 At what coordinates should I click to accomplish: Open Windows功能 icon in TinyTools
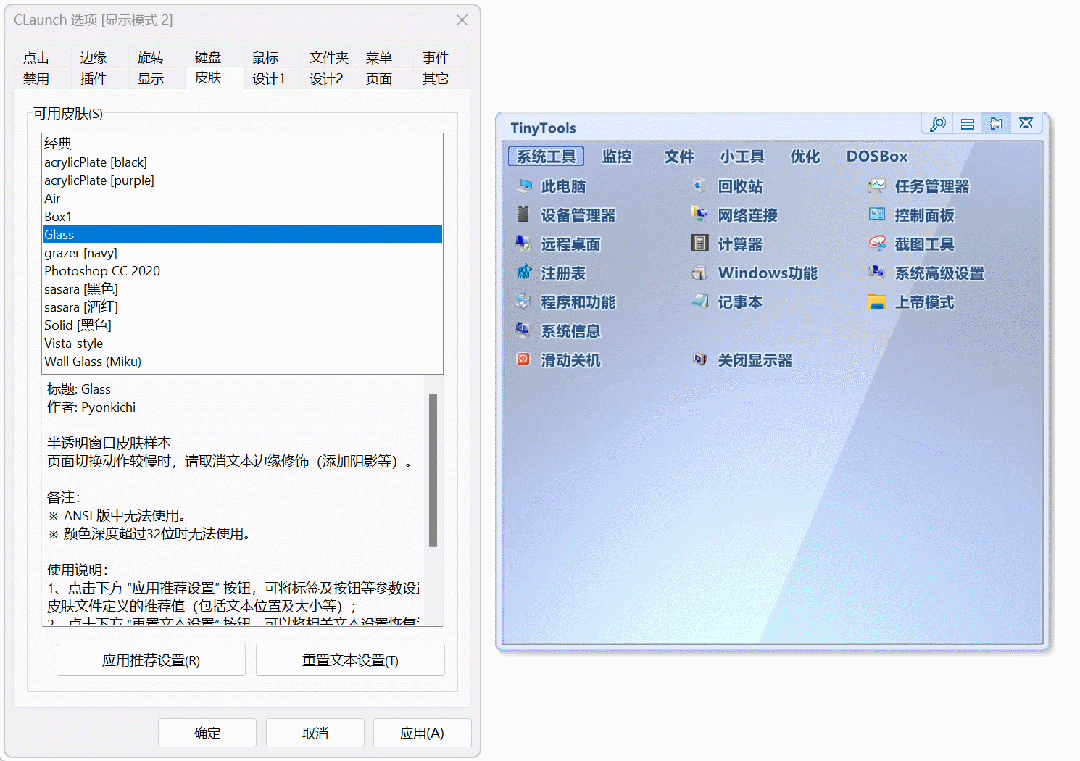click(700, 273)
